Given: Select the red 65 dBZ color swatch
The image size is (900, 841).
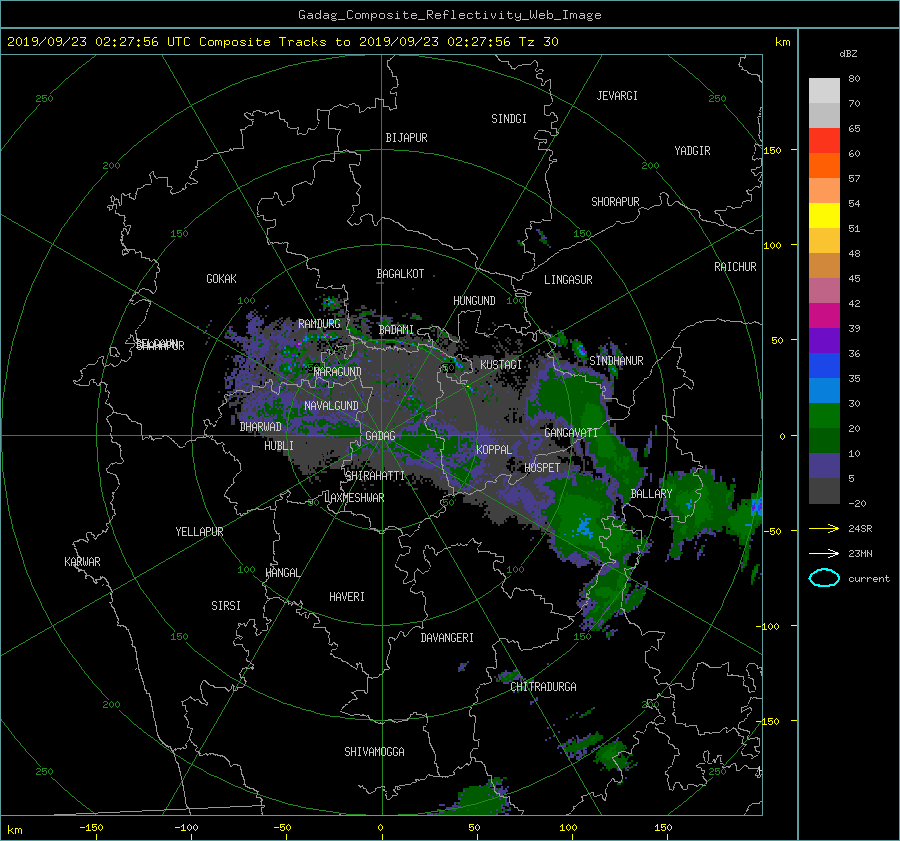Looking at the screenshot, I should [824, 140].
